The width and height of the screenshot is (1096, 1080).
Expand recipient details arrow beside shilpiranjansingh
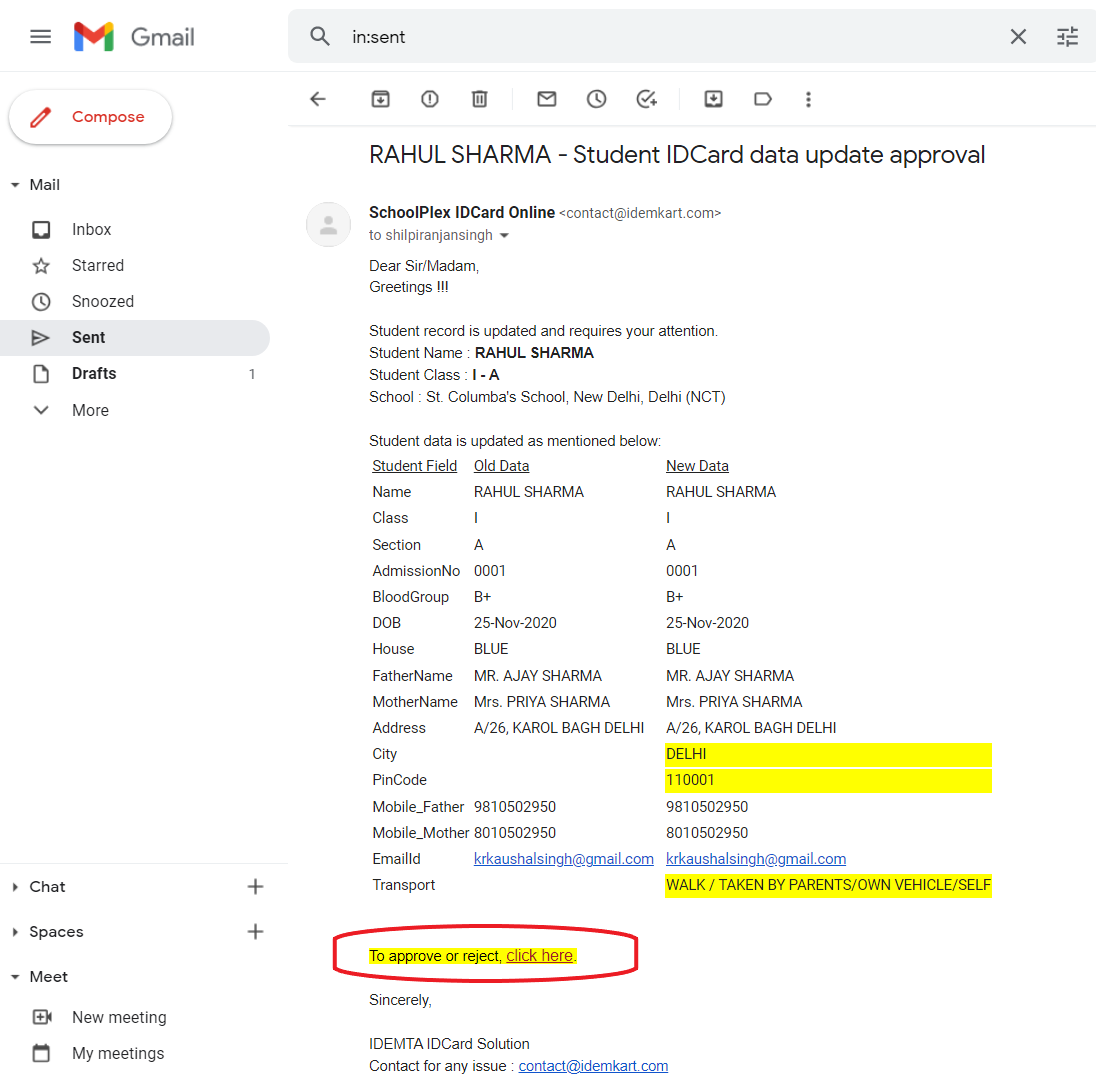pos(504,236)
